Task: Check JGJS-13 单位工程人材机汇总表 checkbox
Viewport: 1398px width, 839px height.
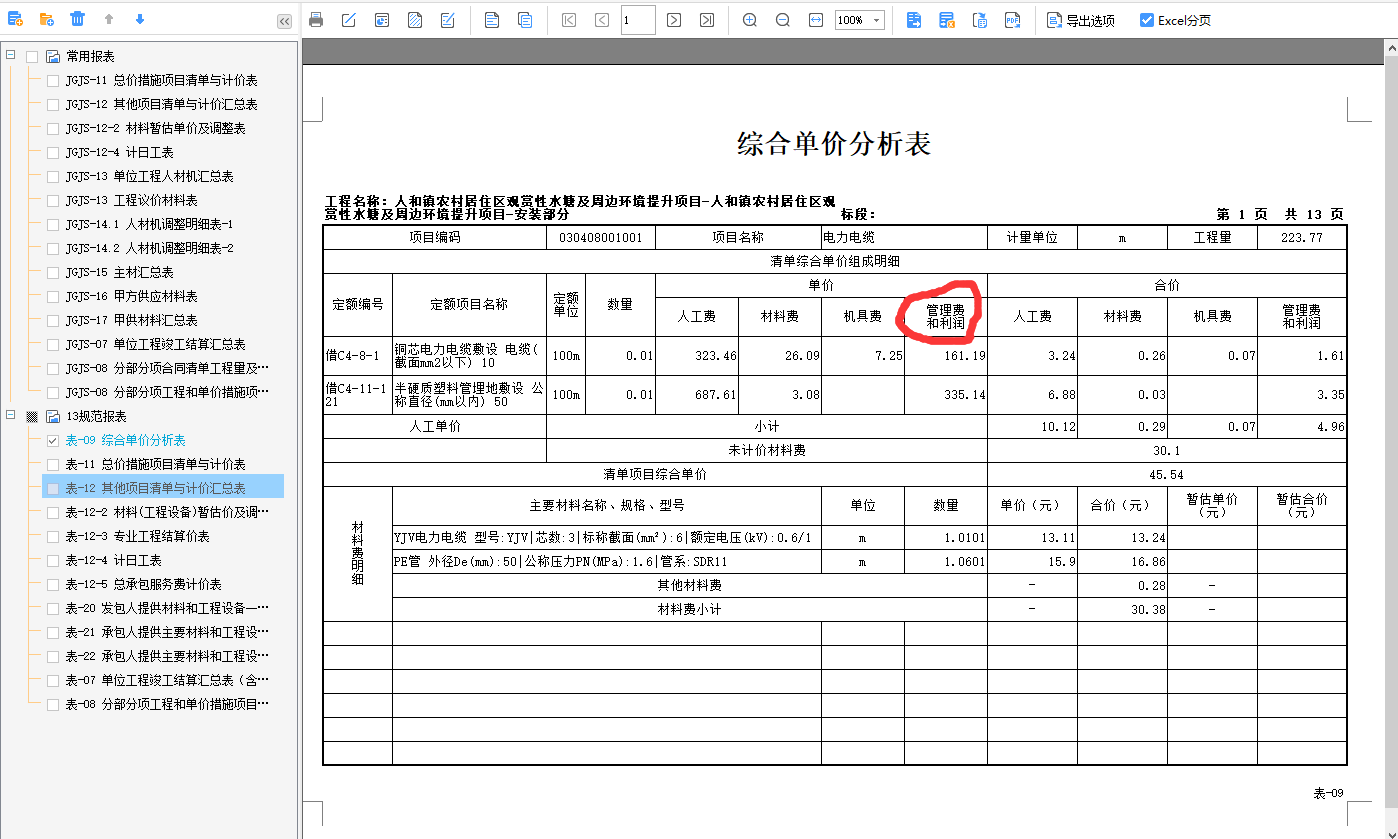Action: (53, 177)
